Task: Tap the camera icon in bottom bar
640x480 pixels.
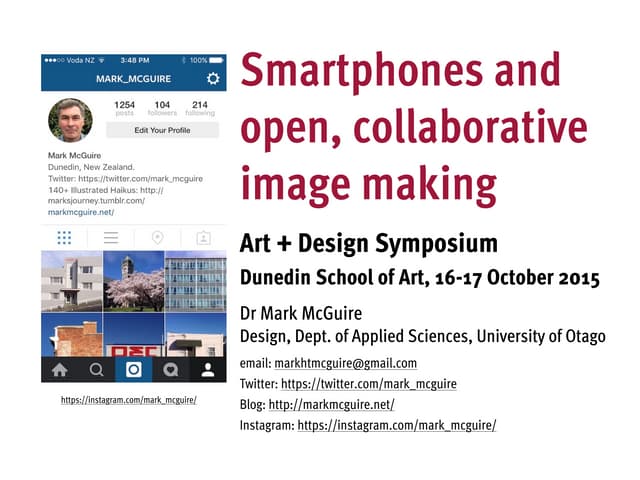Action: [134, 369]
